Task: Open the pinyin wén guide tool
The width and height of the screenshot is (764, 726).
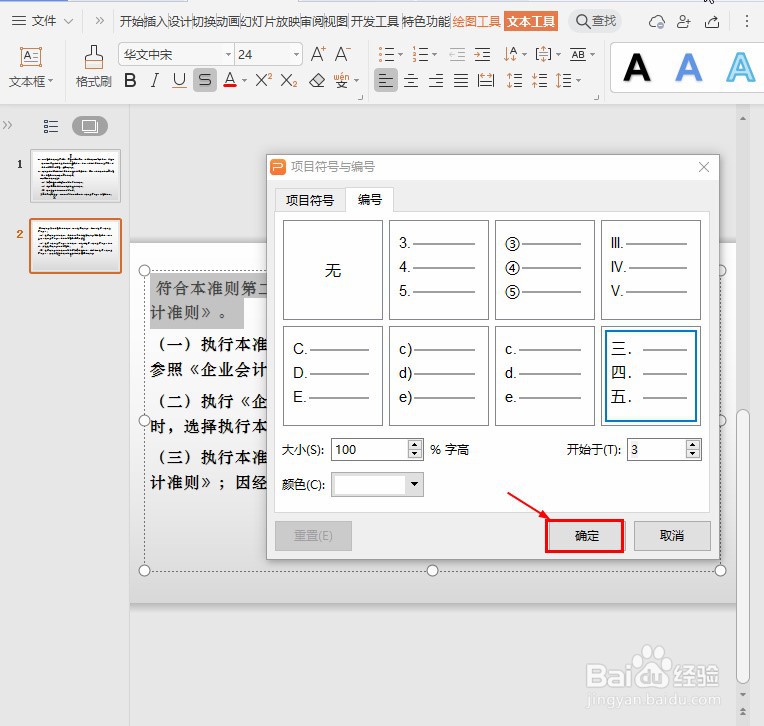Action: coord(342,80)
